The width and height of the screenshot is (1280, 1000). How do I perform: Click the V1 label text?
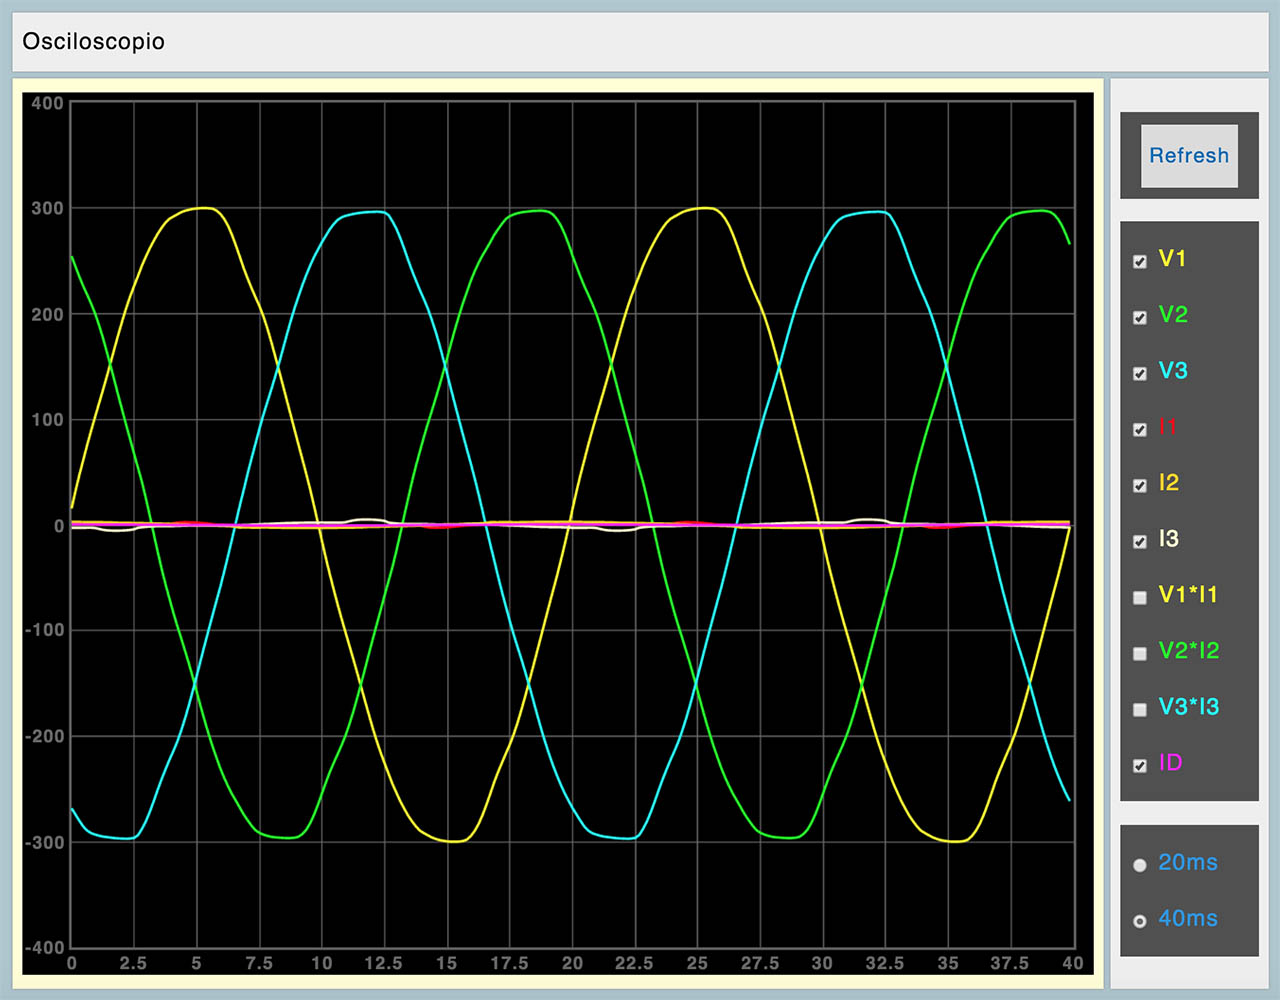[1172, 259]
